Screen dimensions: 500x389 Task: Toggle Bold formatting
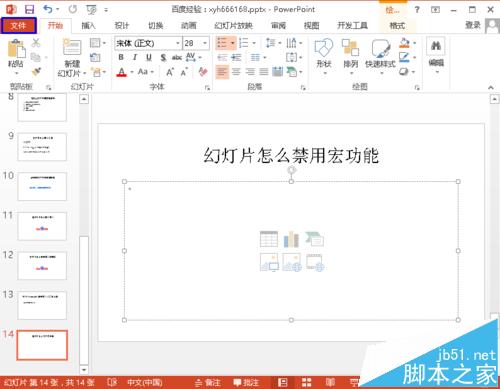click(x=121, y=57)
